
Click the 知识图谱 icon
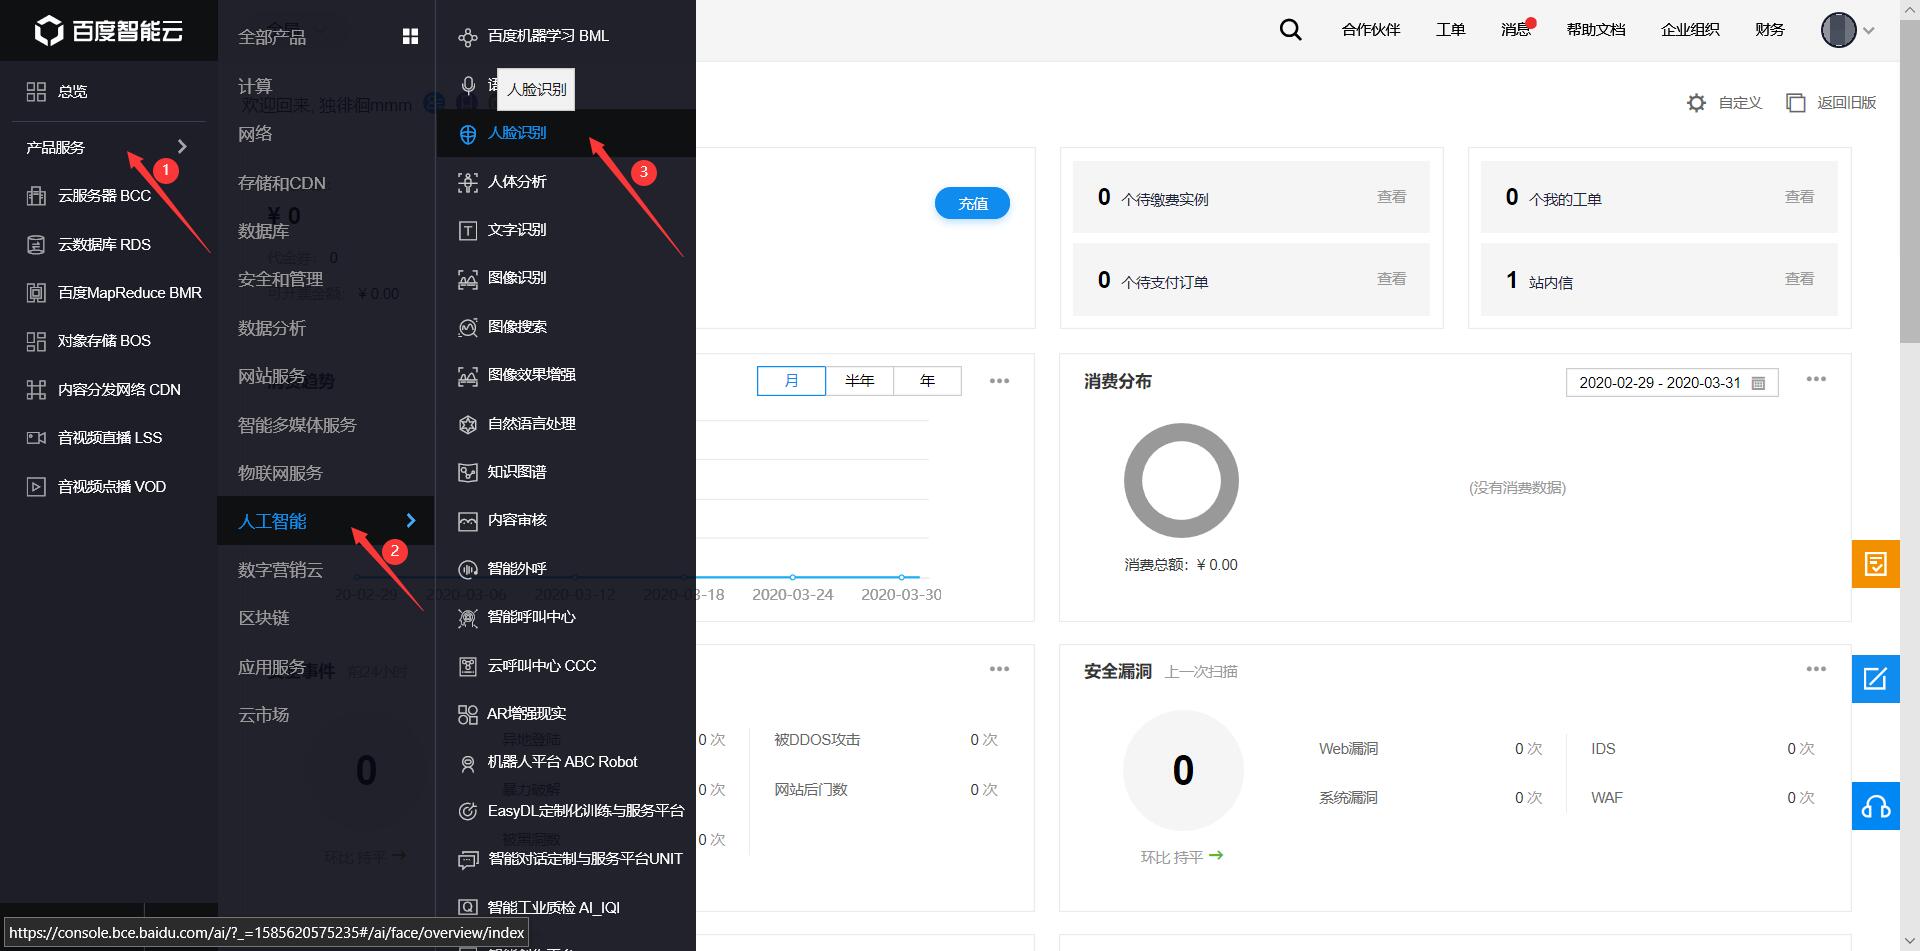coord(467,472)
